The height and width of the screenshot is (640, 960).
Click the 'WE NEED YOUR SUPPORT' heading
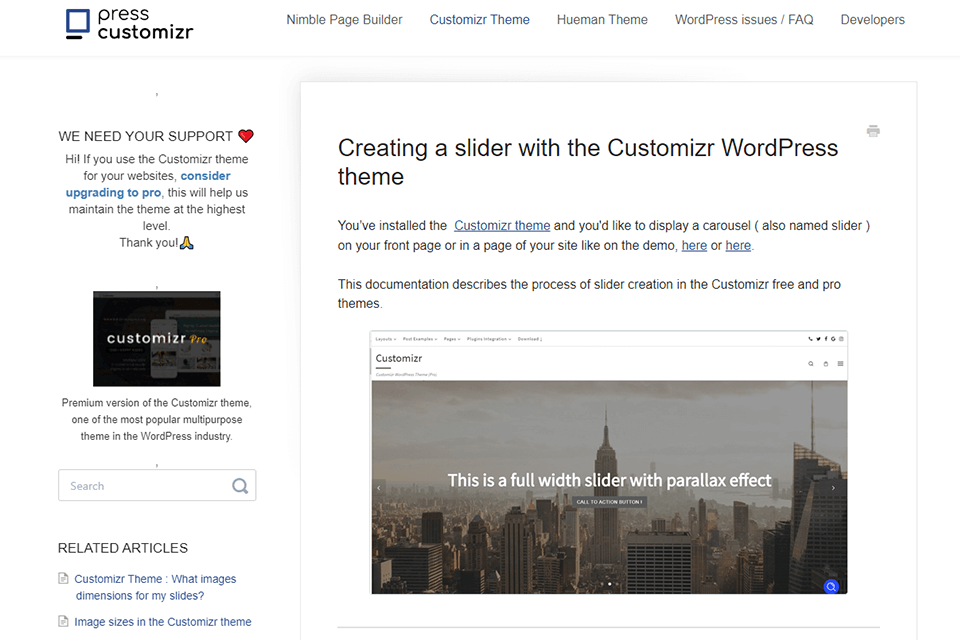tap(146, 136)
